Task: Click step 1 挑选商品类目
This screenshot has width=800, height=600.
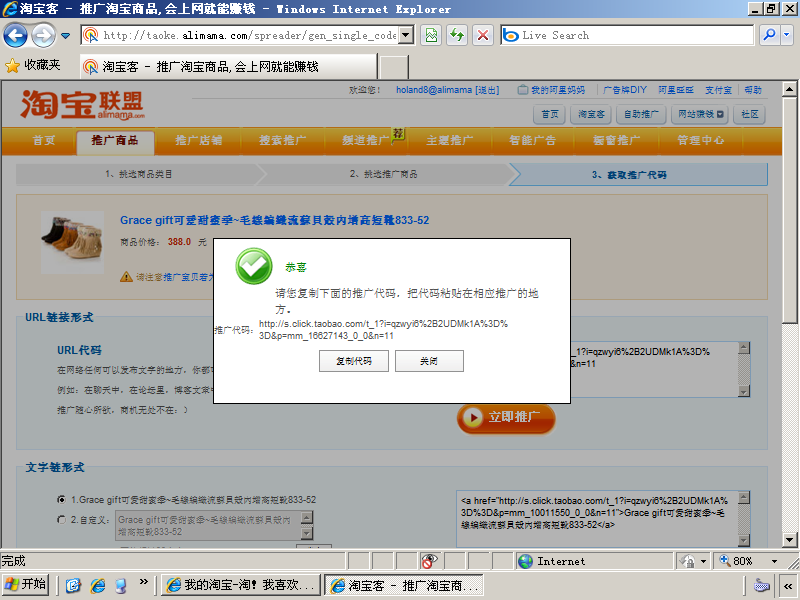Action: click(x=138, y=174)
